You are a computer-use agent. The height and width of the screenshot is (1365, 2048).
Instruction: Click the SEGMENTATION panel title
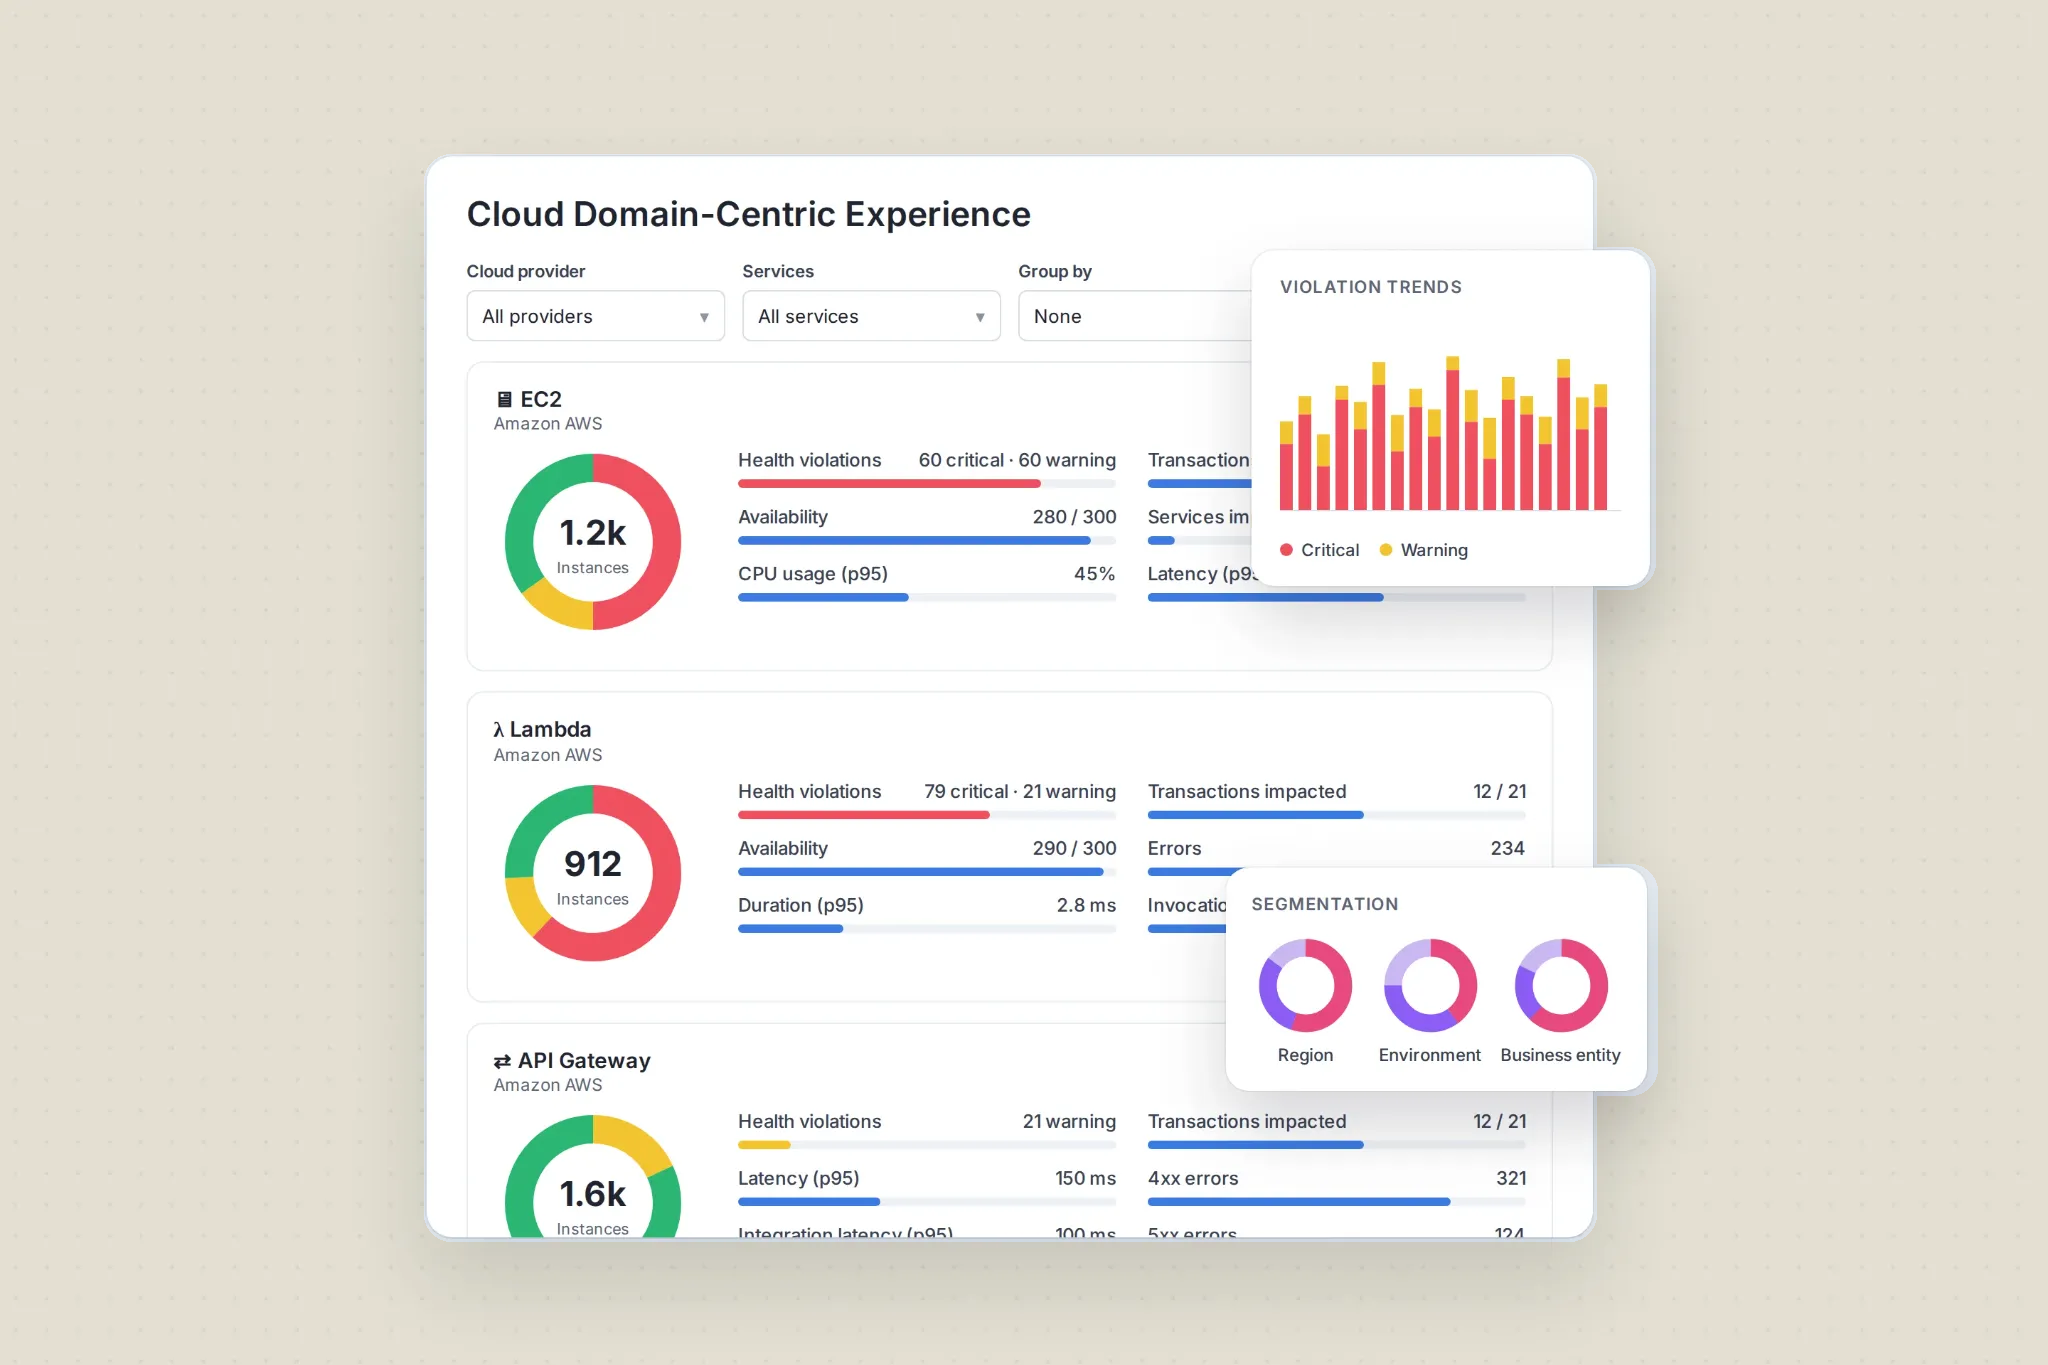coord(1324,904)
